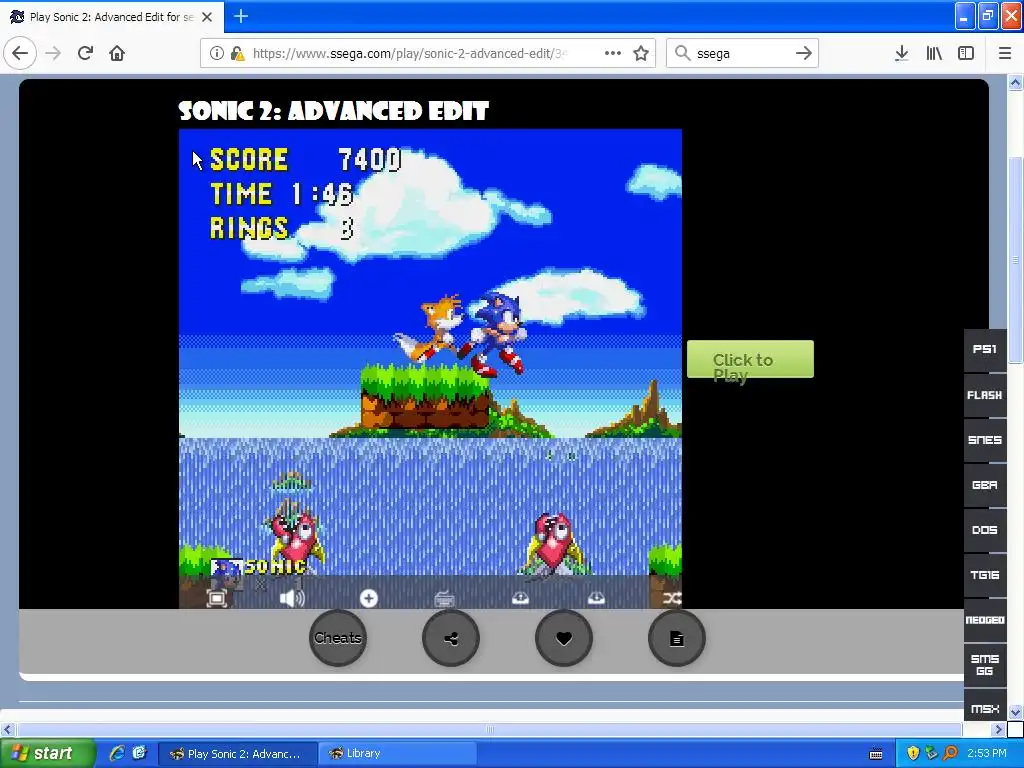The height and width of the screenshot is (768, 1024).
Task: Click the horizontal scrollbar right arrow
Action: 999,729
